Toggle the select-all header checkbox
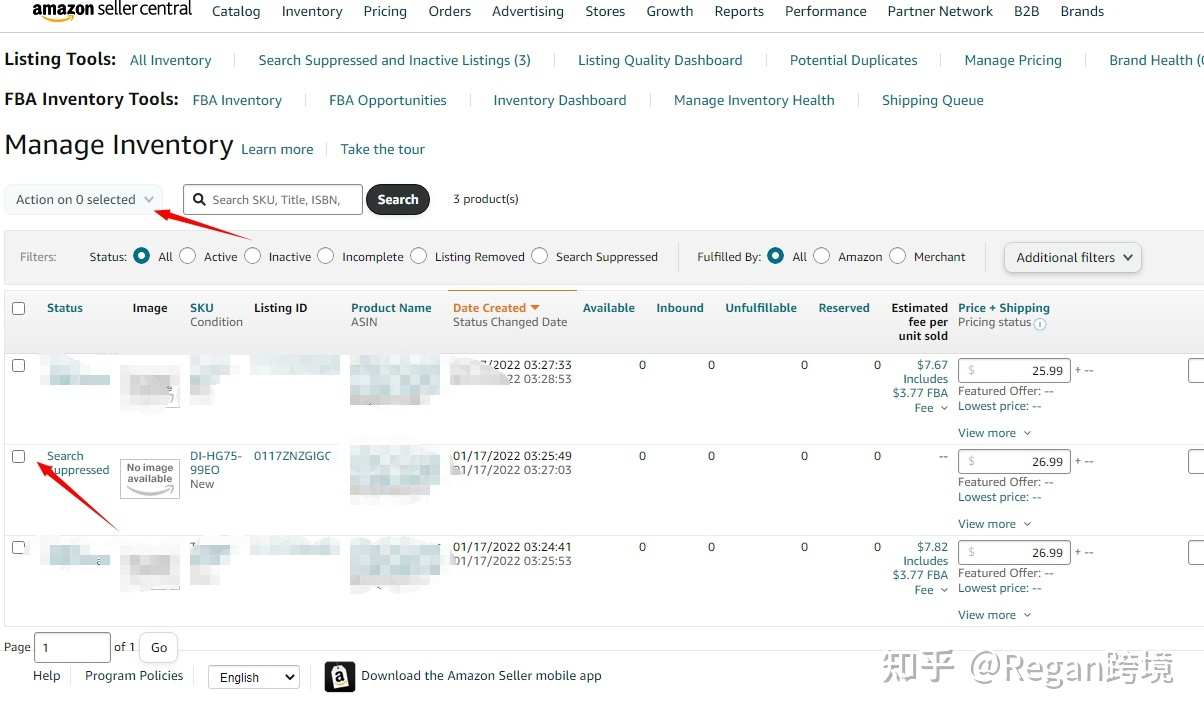 [x=18, y=308]
